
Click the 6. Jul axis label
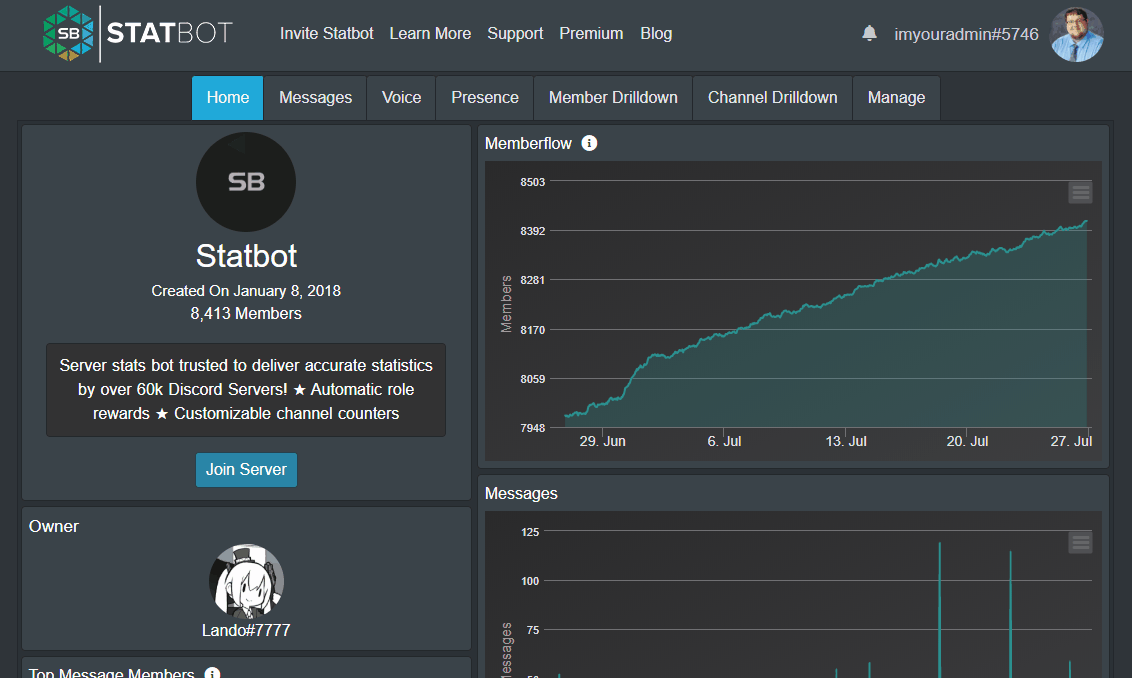pyautogui.click(x=724, y=441)
